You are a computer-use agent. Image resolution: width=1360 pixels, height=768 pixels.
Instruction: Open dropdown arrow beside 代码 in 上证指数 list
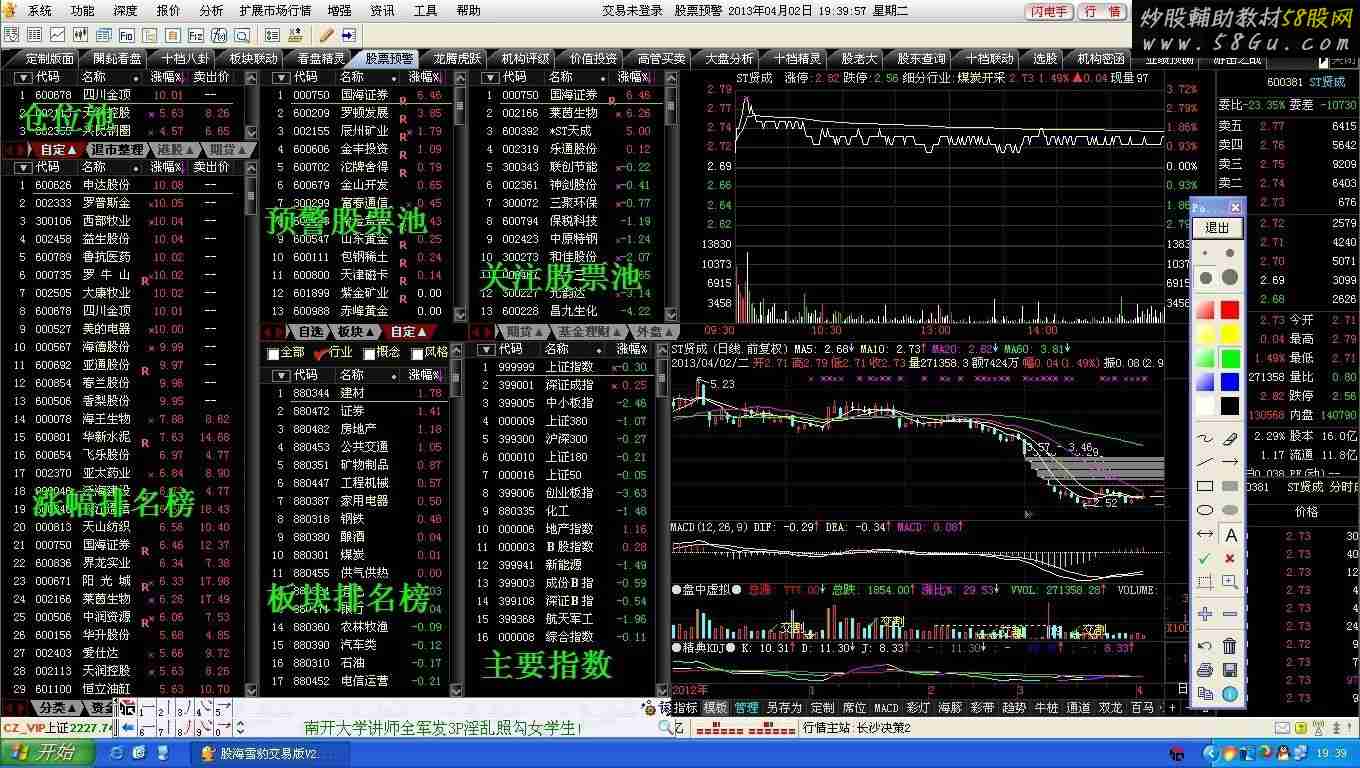[x=487, y=349]
